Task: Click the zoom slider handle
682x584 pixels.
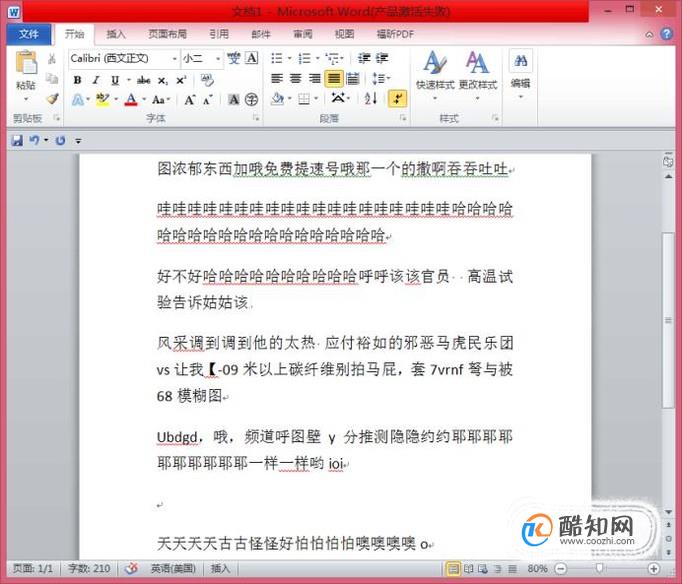Action: (x=599, y=568)
